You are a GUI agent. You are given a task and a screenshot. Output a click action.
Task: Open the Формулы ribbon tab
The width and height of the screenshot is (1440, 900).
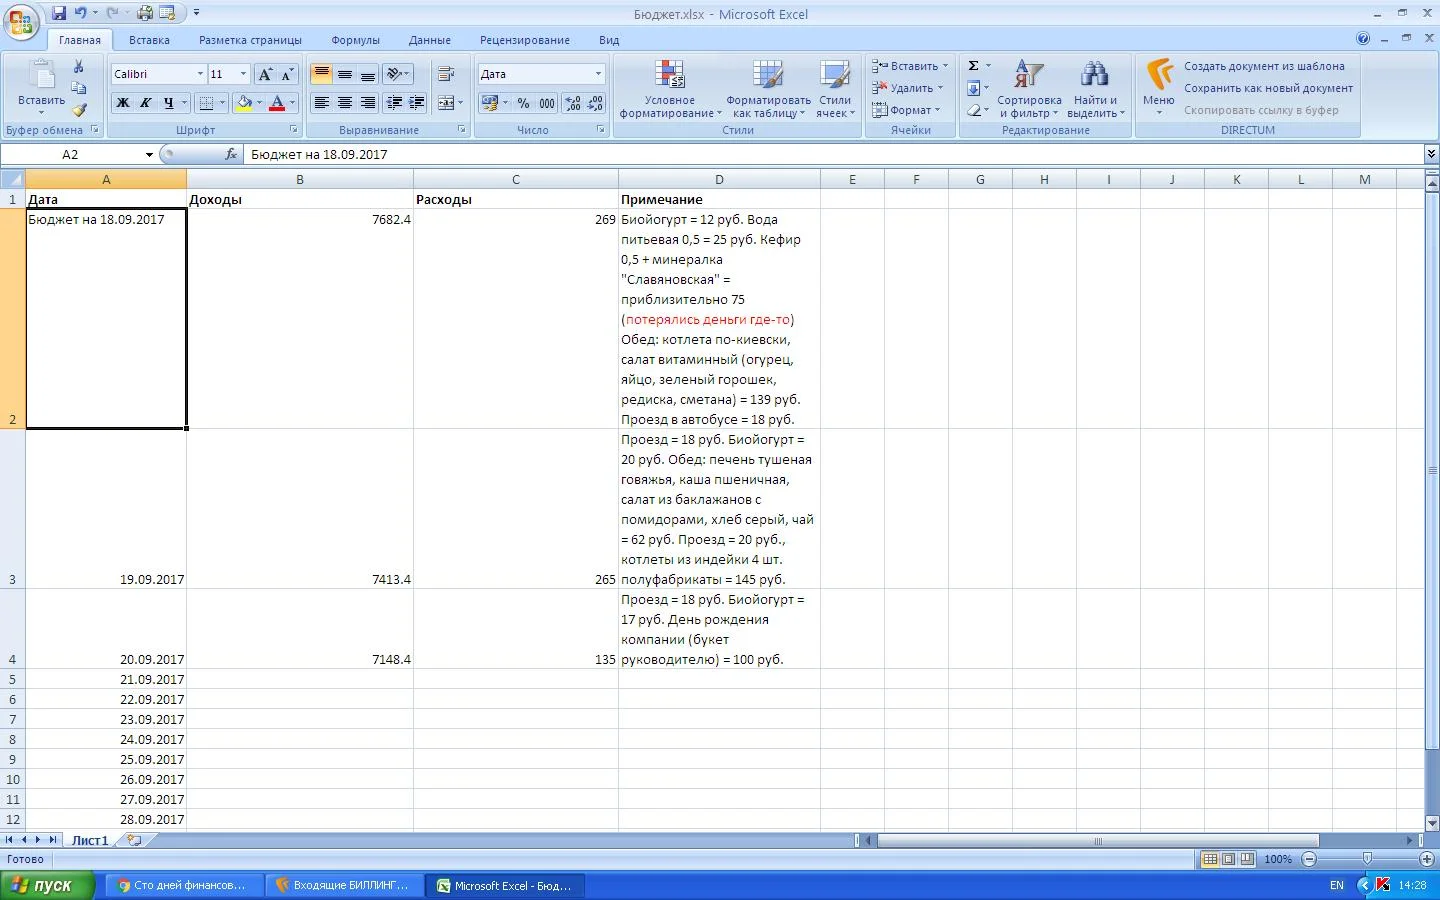coord(355,40)
